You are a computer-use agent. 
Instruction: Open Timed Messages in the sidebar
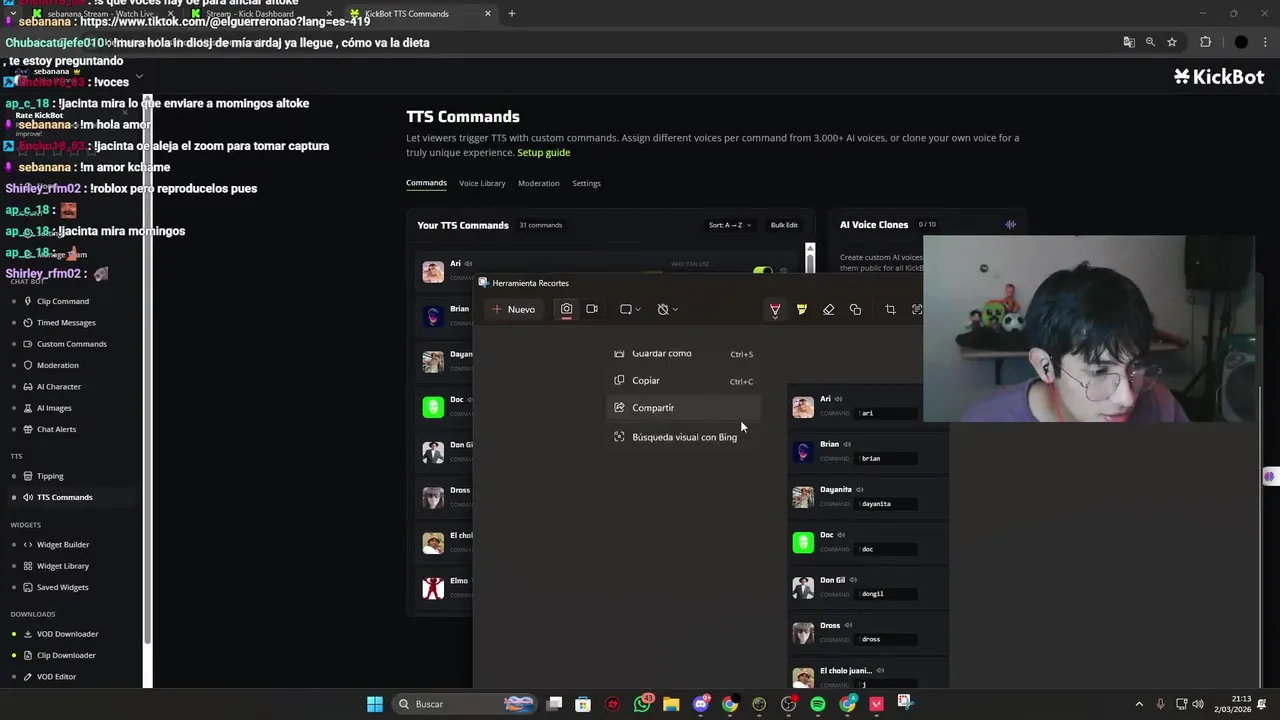click(x=66, y=323)
